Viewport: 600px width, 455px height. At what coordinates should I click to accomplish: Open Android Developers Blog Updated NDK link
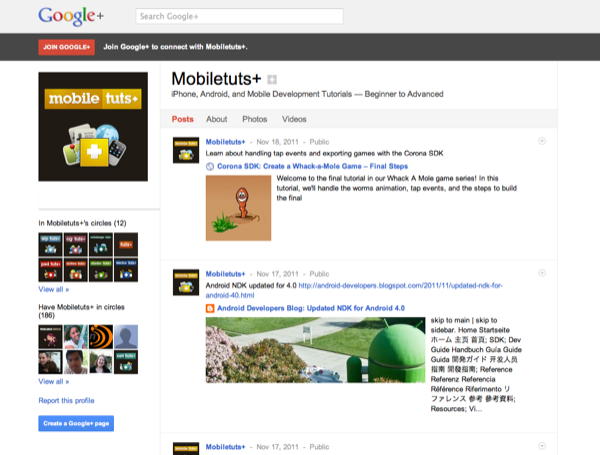tap(311, 308)
